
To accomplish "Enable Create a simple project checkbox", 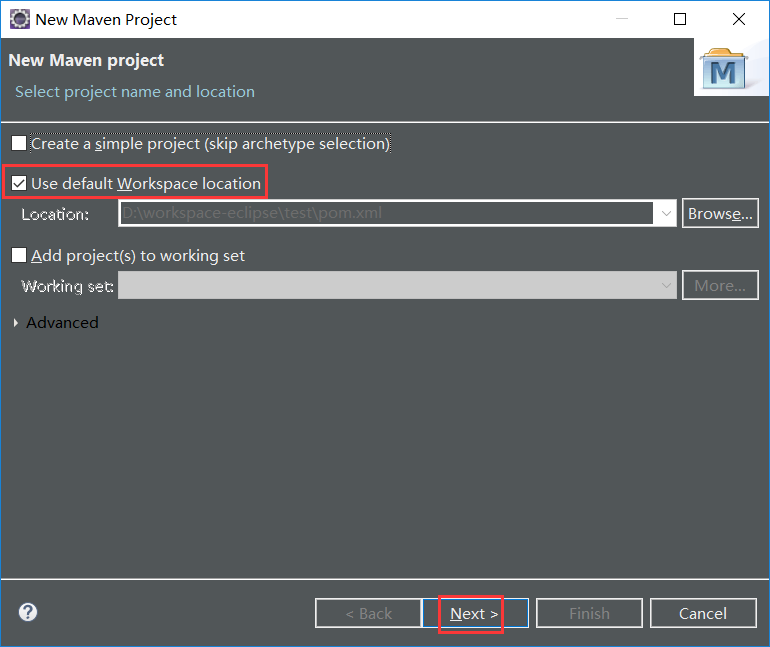I will (x=19, y=143).
